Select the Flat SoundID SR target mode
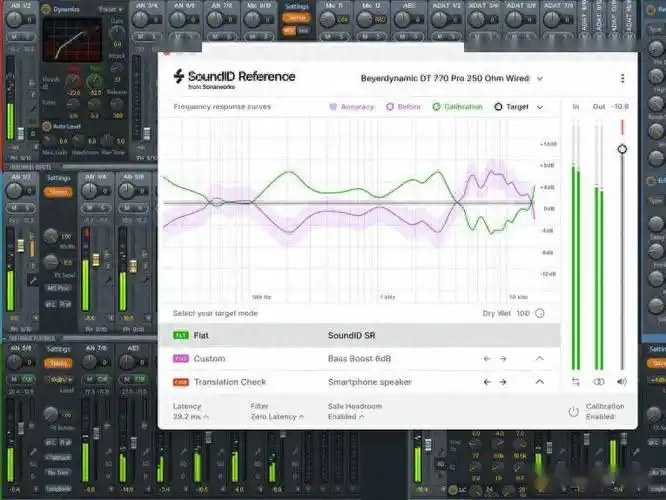 [359, 336]
